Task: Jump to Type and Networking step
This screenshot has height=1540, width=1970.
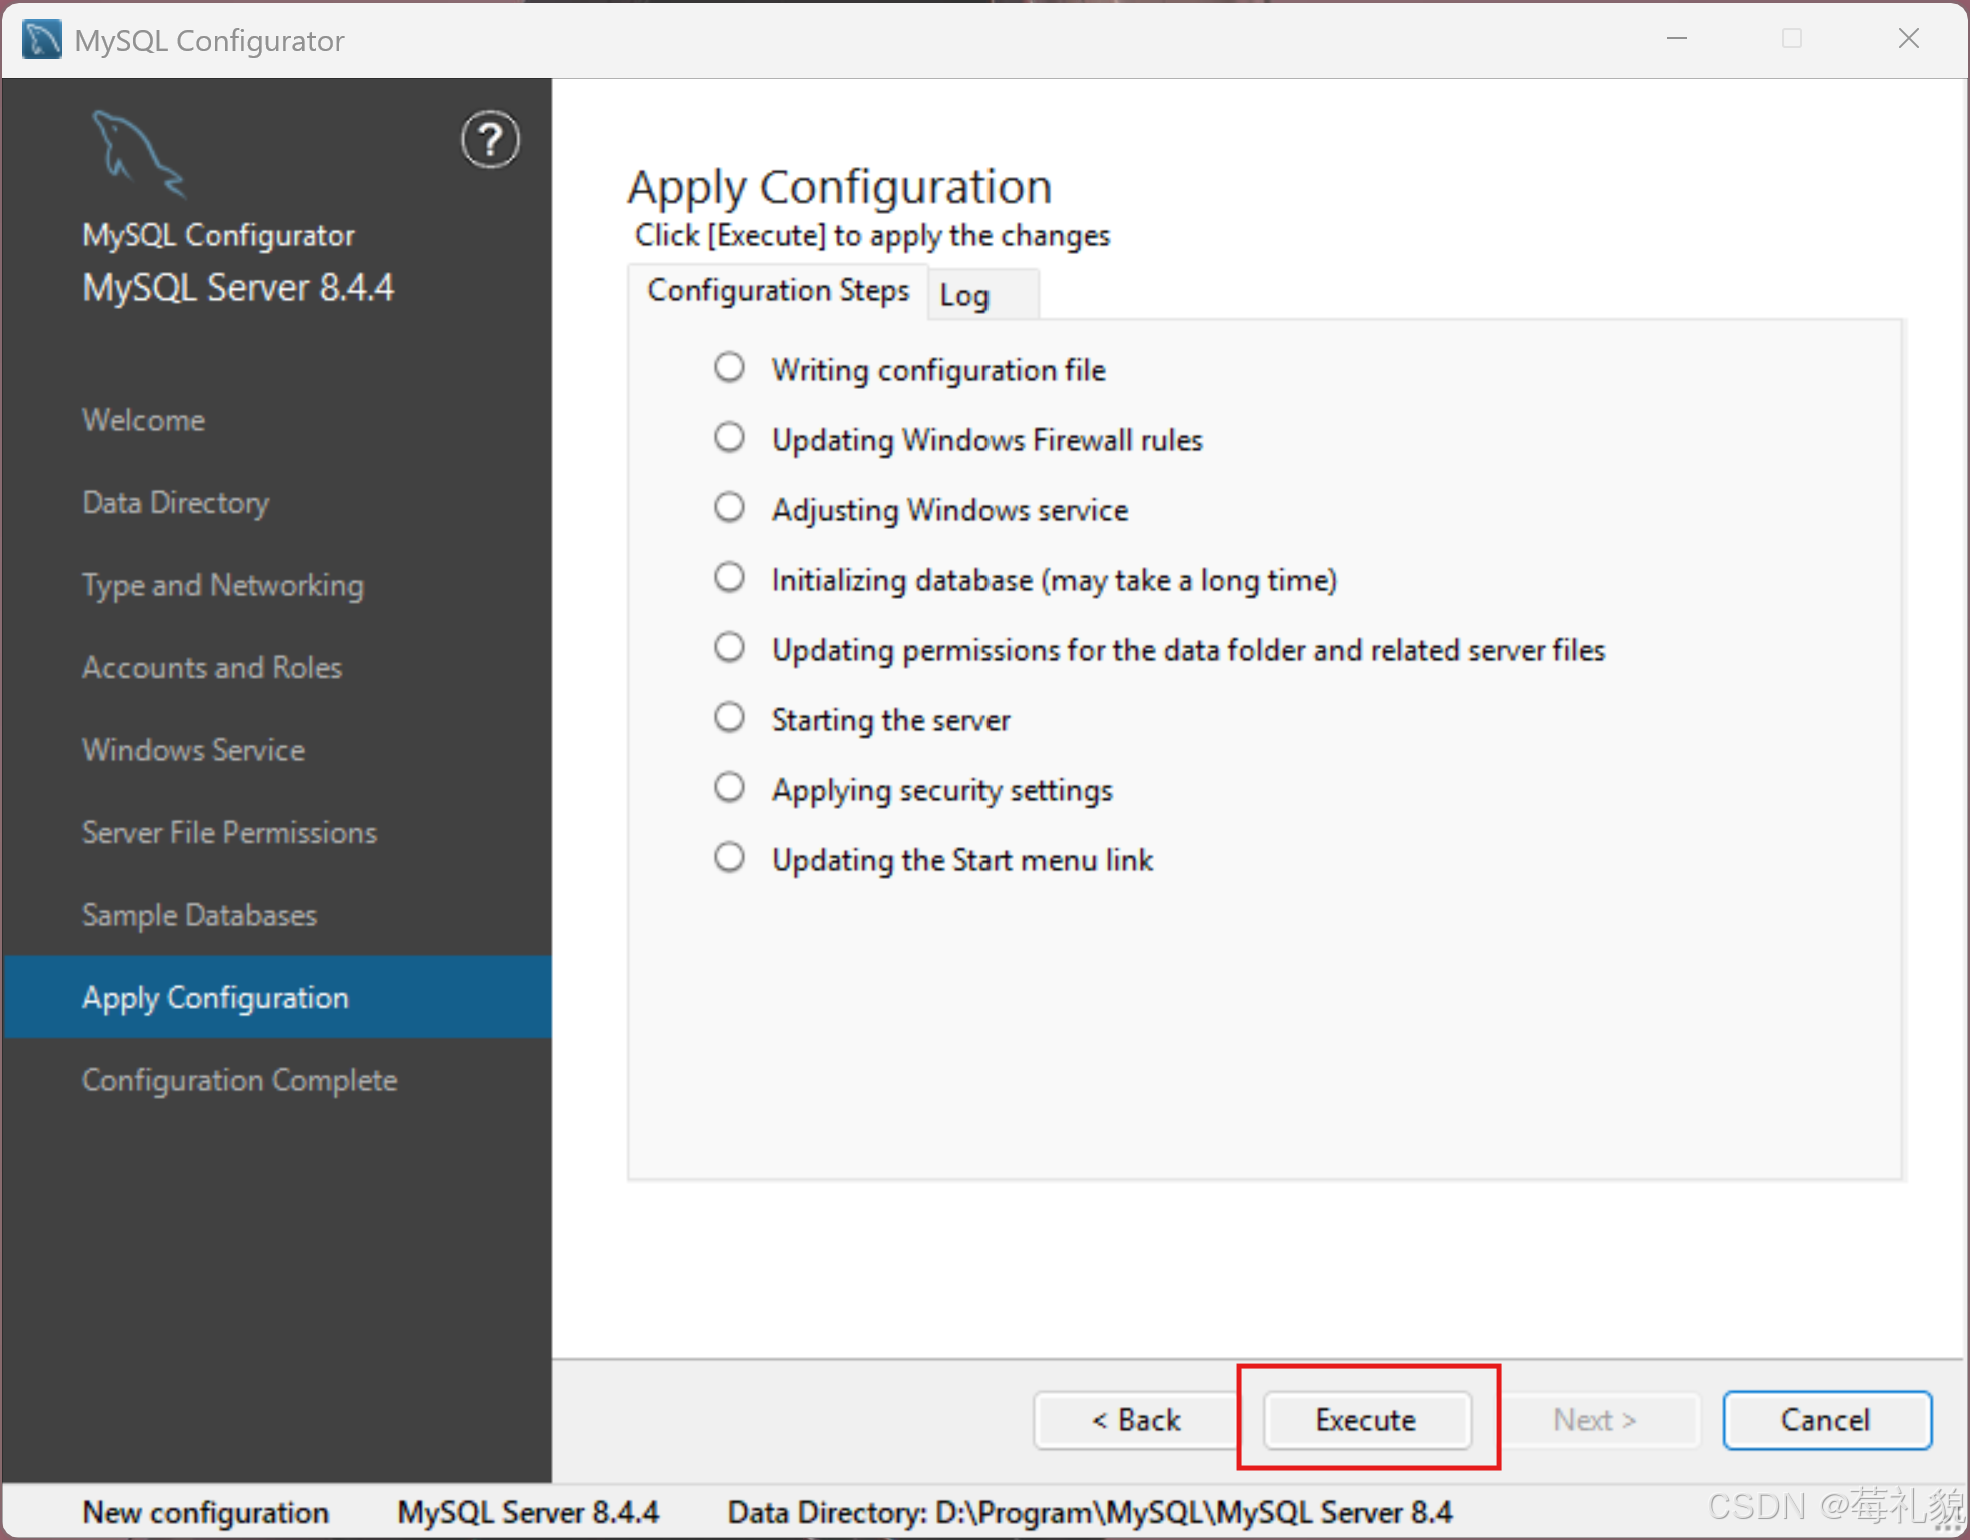Action: [x=223, y=585]
